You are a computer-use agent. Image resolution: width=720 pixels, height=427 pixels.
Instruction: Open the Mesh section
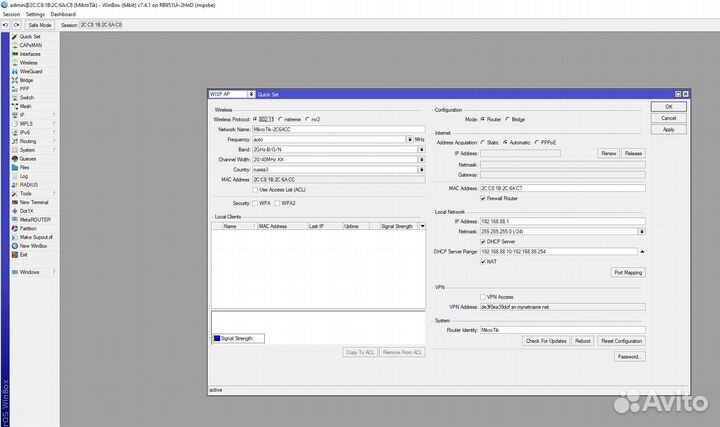[x=25, y=106]
